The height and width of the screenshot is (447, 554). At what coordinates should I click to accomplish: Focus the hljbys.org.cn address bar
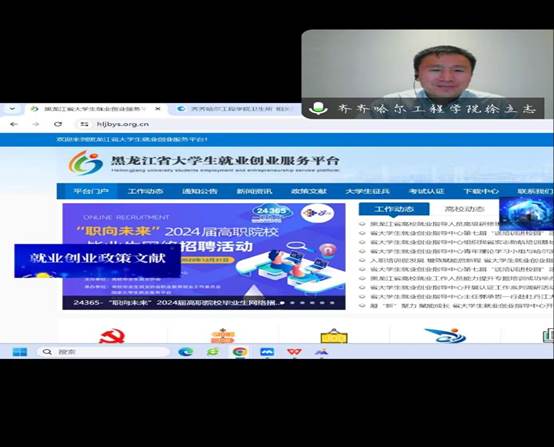123,124
